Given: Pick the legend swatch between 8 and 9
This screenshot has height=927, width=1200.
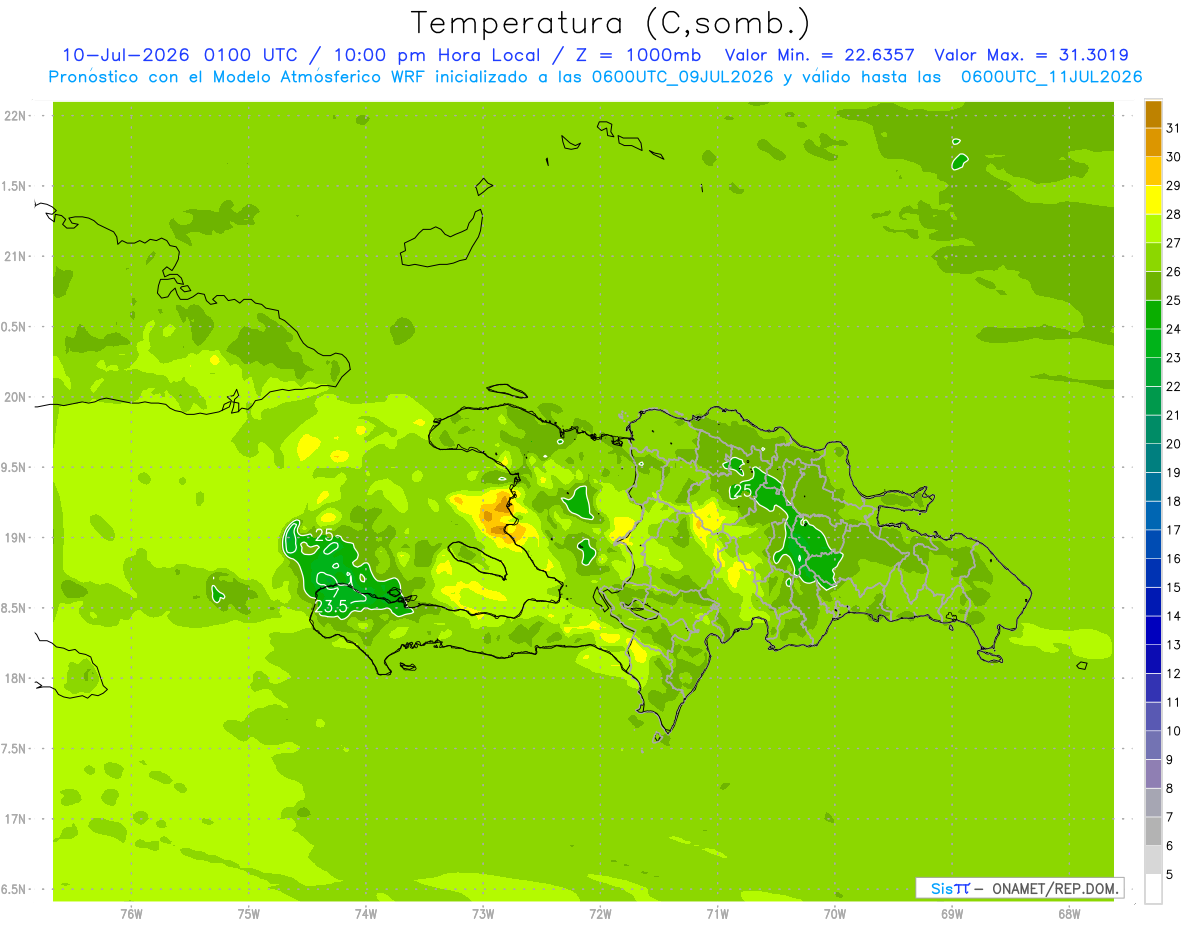Looking at the screenshot, I should coord(1153,775).
